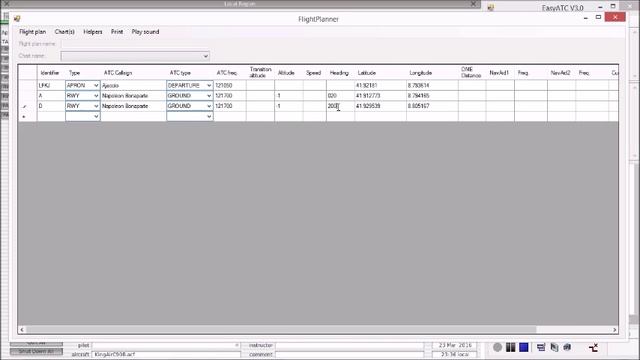
Task: Click the 41.929539 latitude cell
Action: coord(380,106)
